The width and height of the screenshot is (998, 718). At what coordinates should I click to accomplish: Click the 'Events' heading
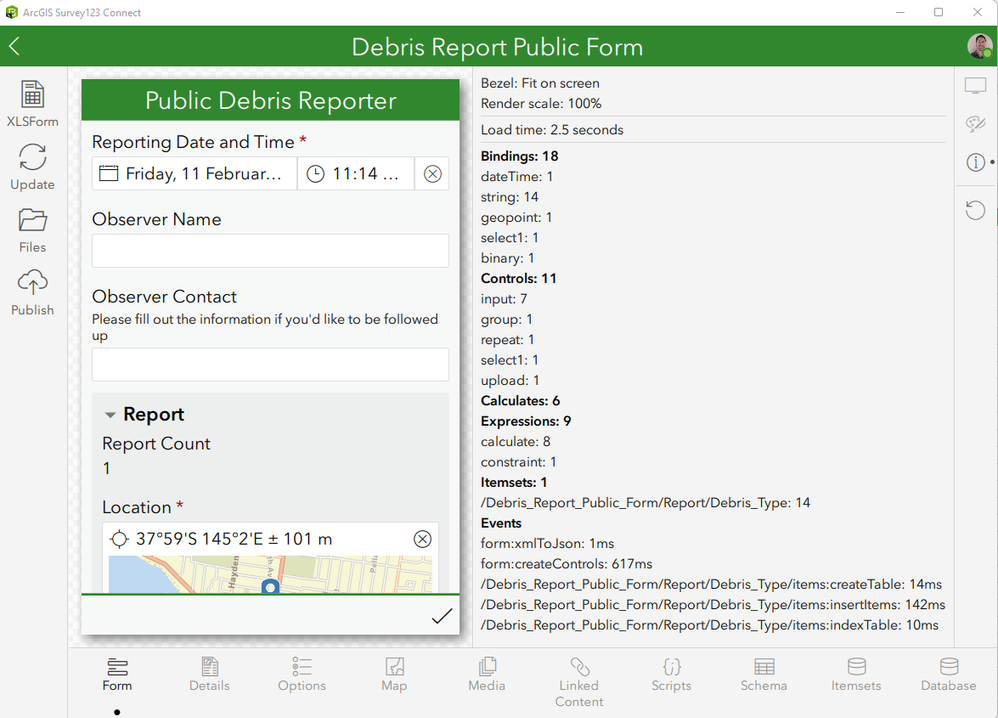coord(501,523)
